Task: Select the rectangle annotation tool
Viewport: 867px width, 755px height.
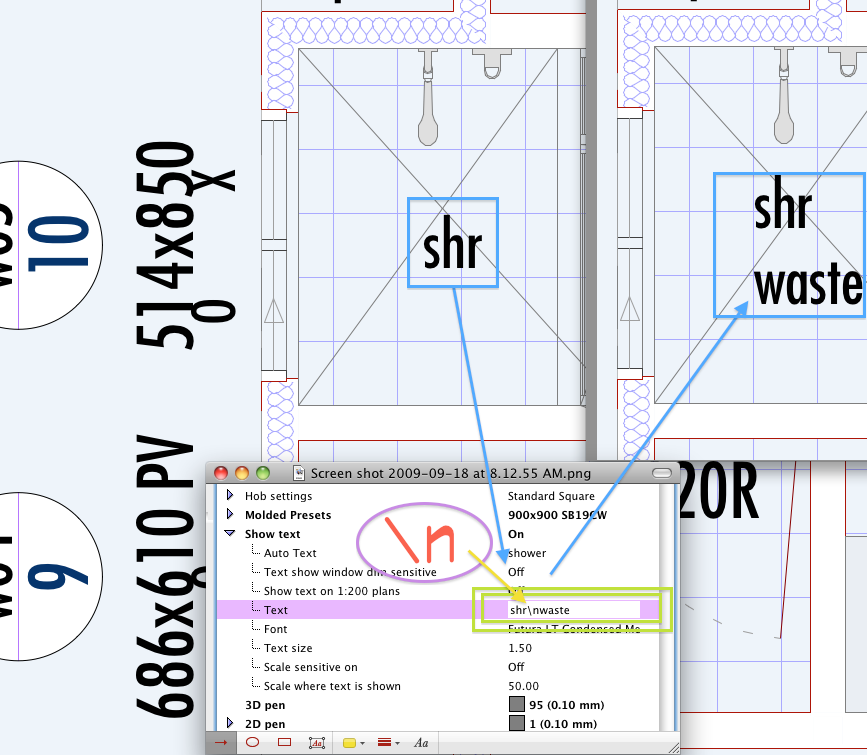Action: coord(284,742)
